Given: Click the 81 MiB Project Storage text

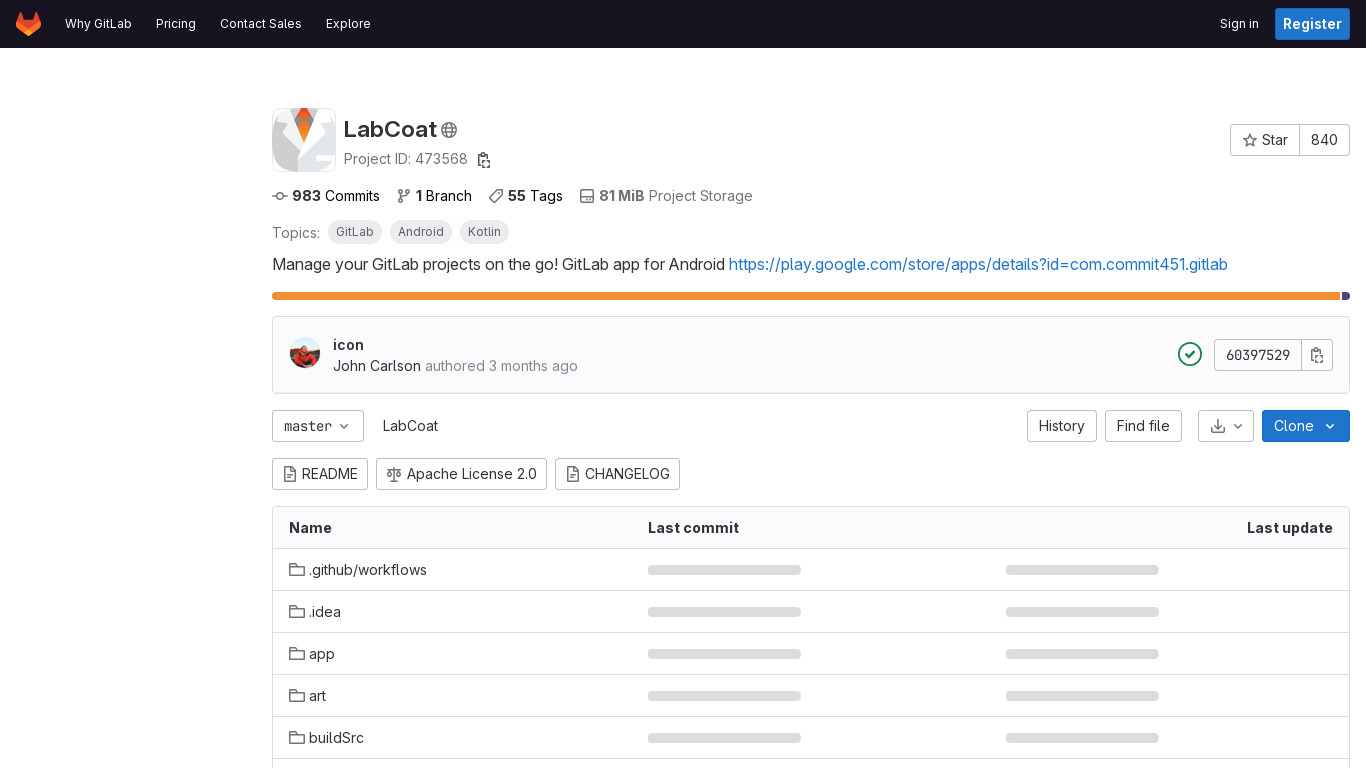Looking at the screenshot, I should [x=666, y=196].
